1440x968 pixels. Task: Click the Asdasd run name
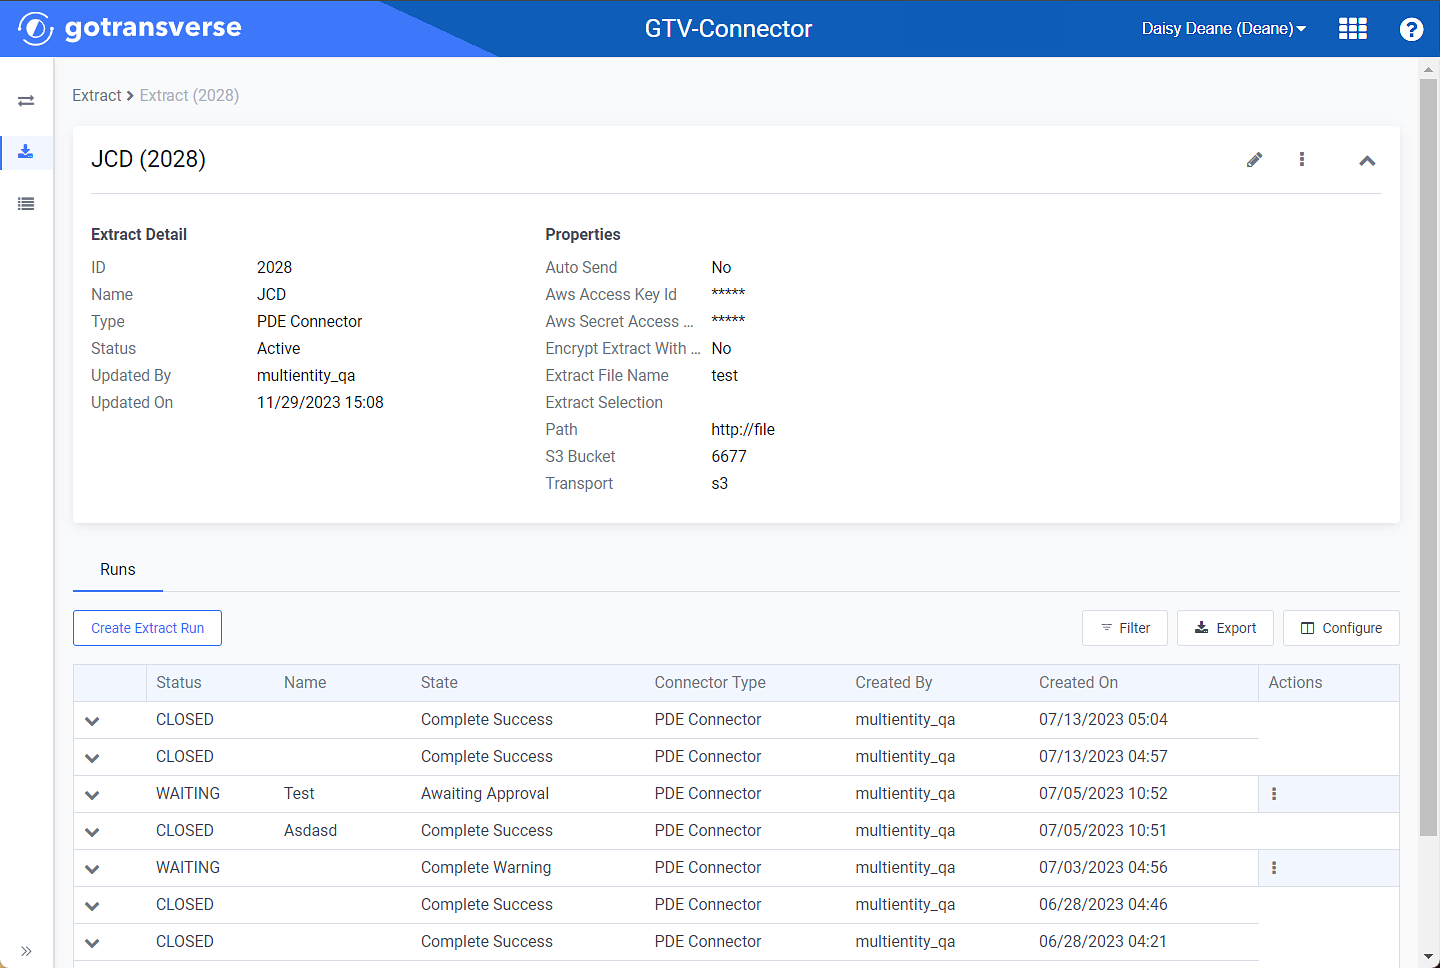[x=310, y=830]
